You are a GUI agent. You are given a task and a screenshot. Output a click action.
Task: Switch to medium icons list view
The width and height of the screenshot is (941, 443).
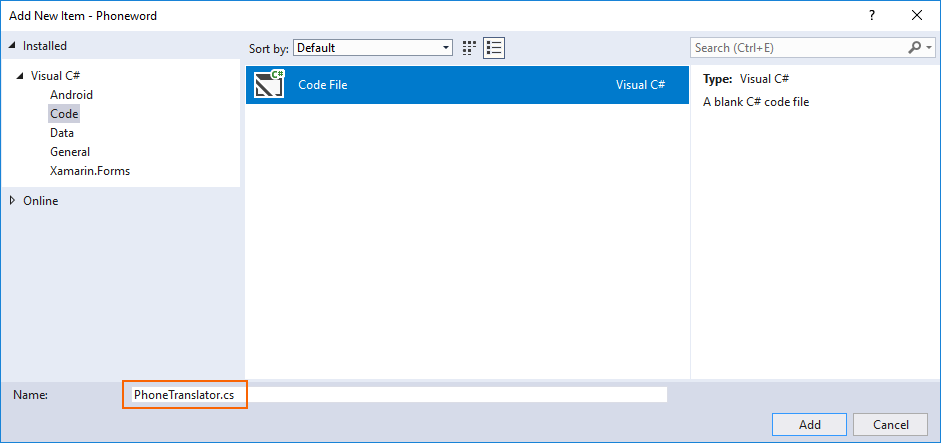(495, 48)
